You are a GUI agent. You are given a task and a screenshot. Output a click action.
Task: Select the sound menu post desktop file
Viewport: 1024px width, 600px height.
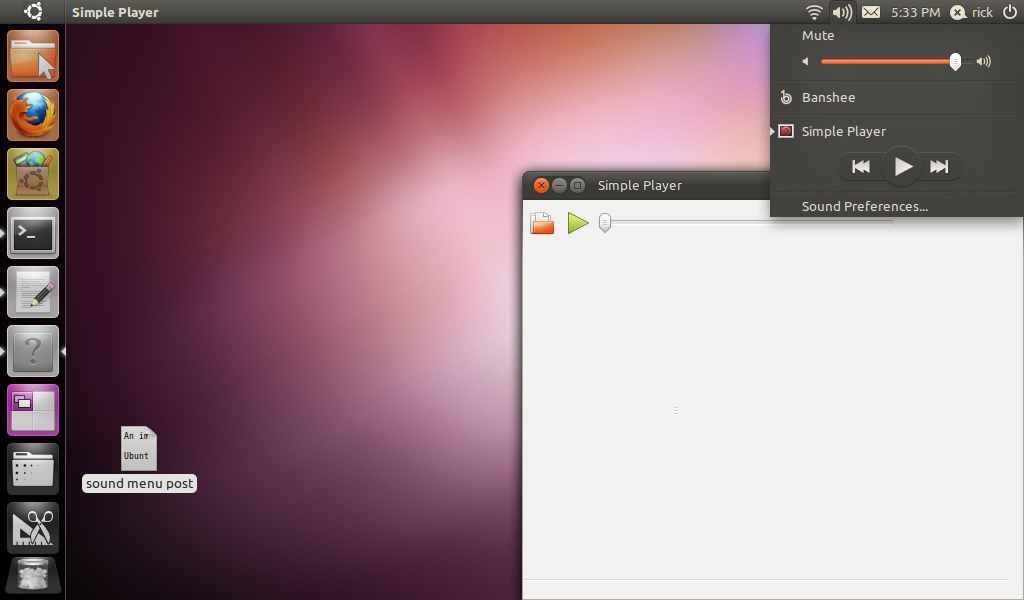tap(139, 459)
